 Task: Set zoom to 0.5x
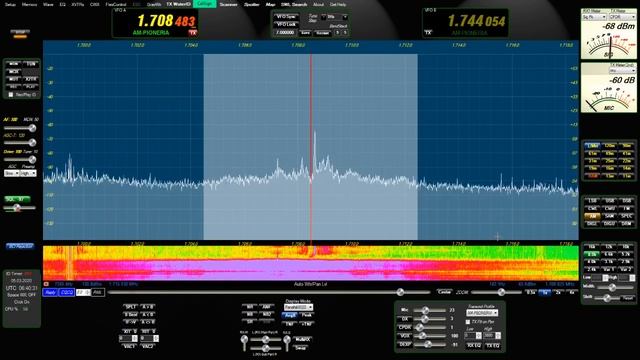click(x=531, y=292)
